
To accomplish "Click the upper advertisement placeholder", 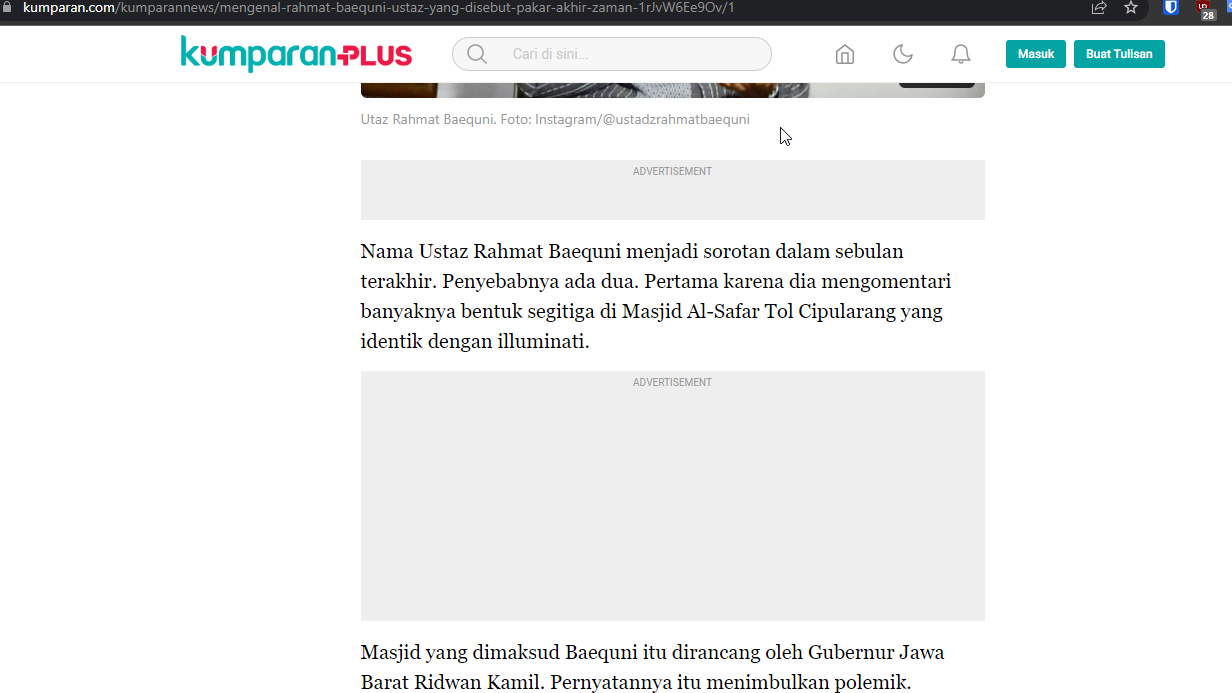I will click(672, 190).
